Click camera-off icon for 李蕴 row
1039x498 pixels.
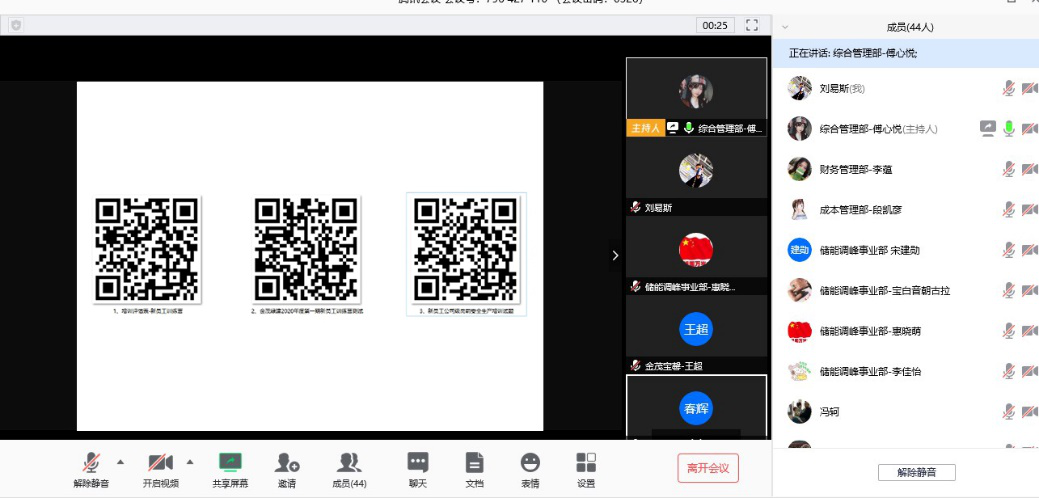[1030, 169]
